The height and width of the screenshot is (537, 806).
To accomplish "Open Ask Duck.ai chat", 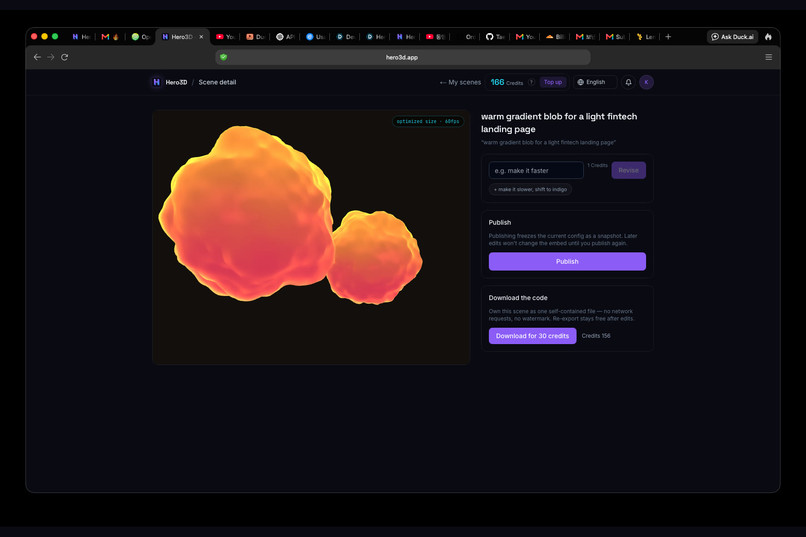I will click(x=732, y=37).
